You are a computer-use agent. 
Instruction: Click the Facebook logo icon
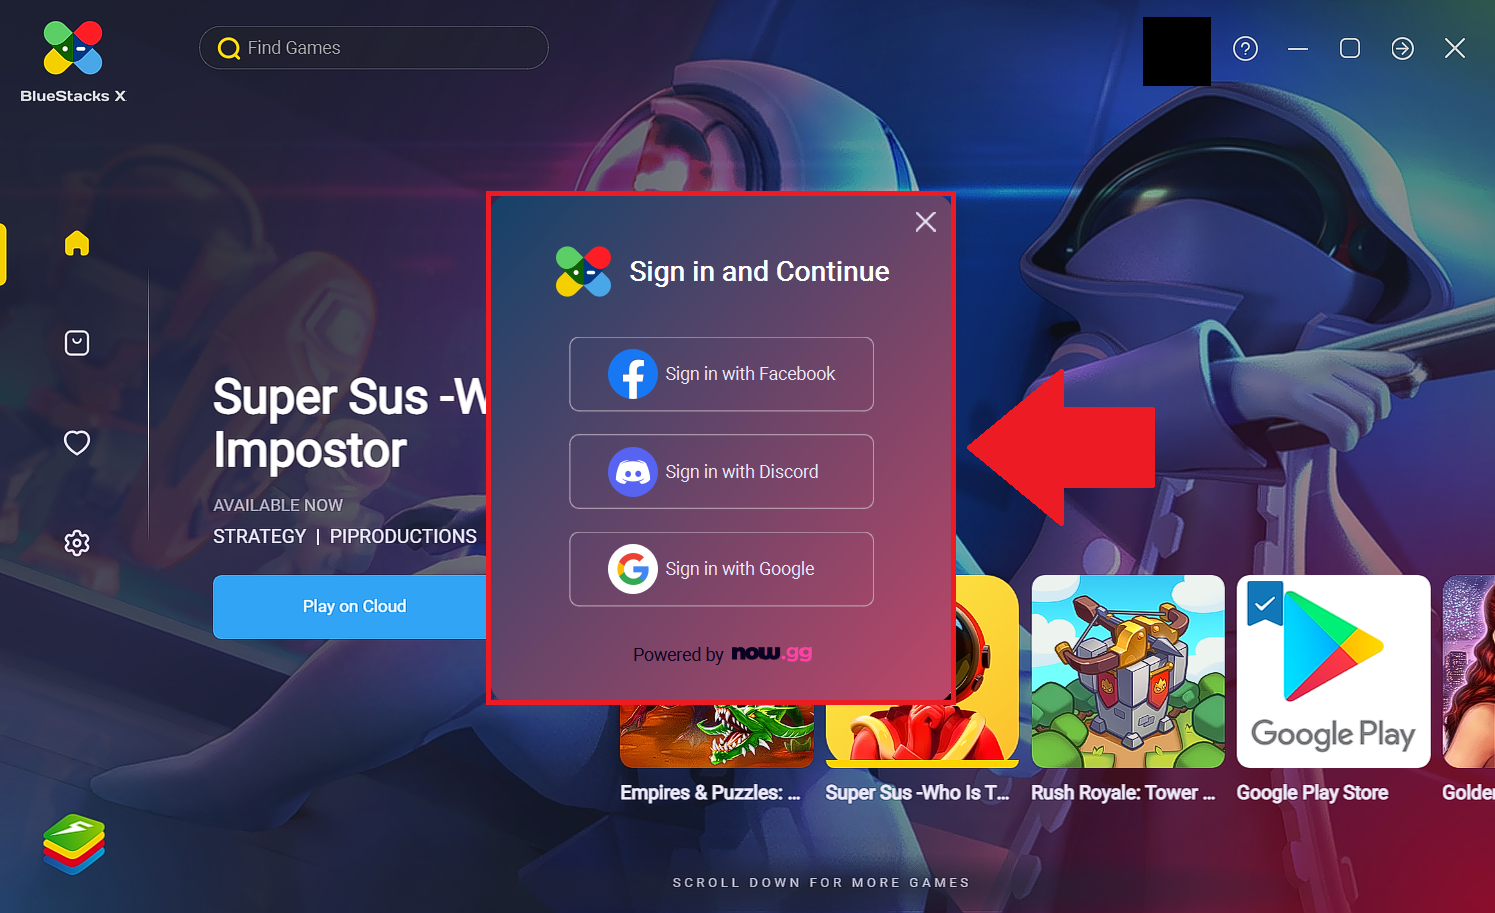click(x=633, y=374)
